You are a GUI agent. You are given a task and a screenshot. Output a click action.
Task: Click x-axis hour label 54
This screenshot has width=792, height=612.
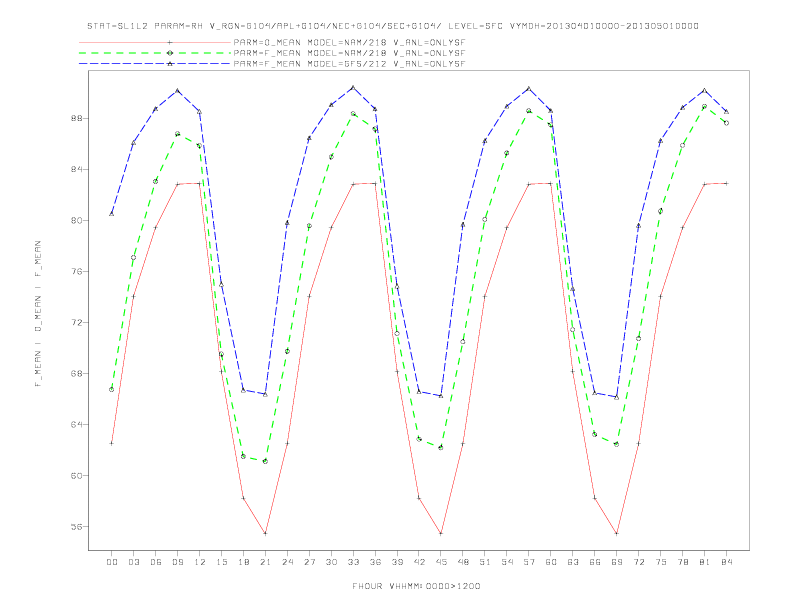click(x=507, y=562)
